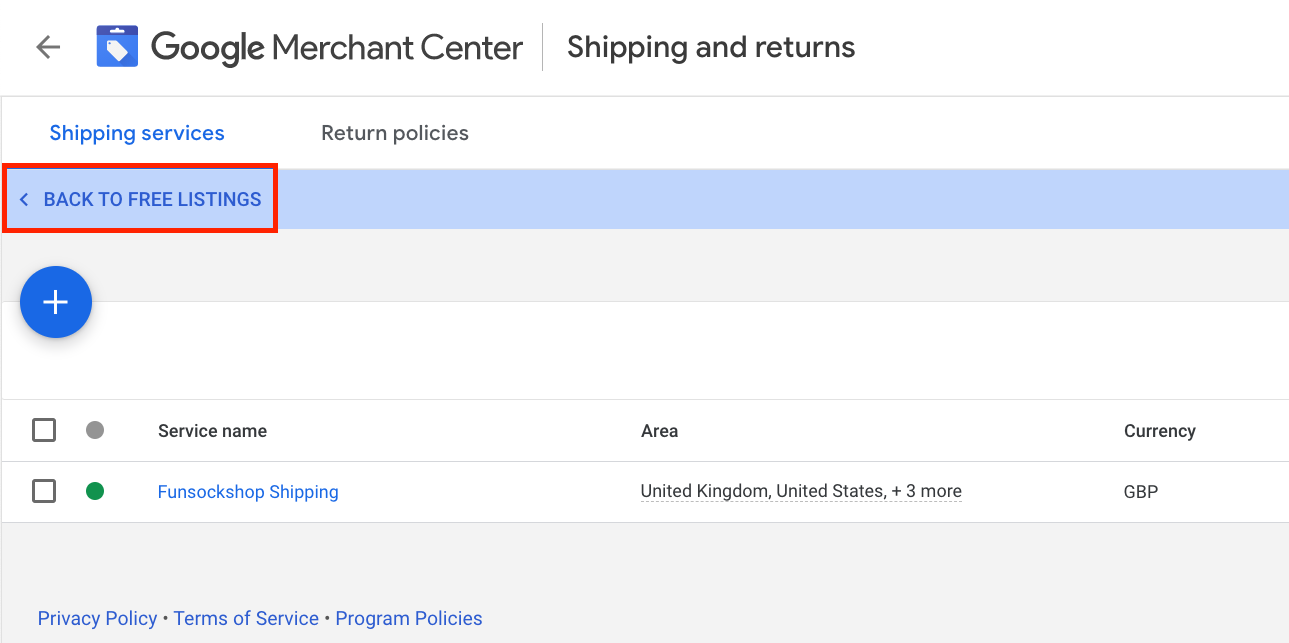1289x643 pixels.
Task: Open the Privacy Policy link
Action: click(x=97, y=619)
